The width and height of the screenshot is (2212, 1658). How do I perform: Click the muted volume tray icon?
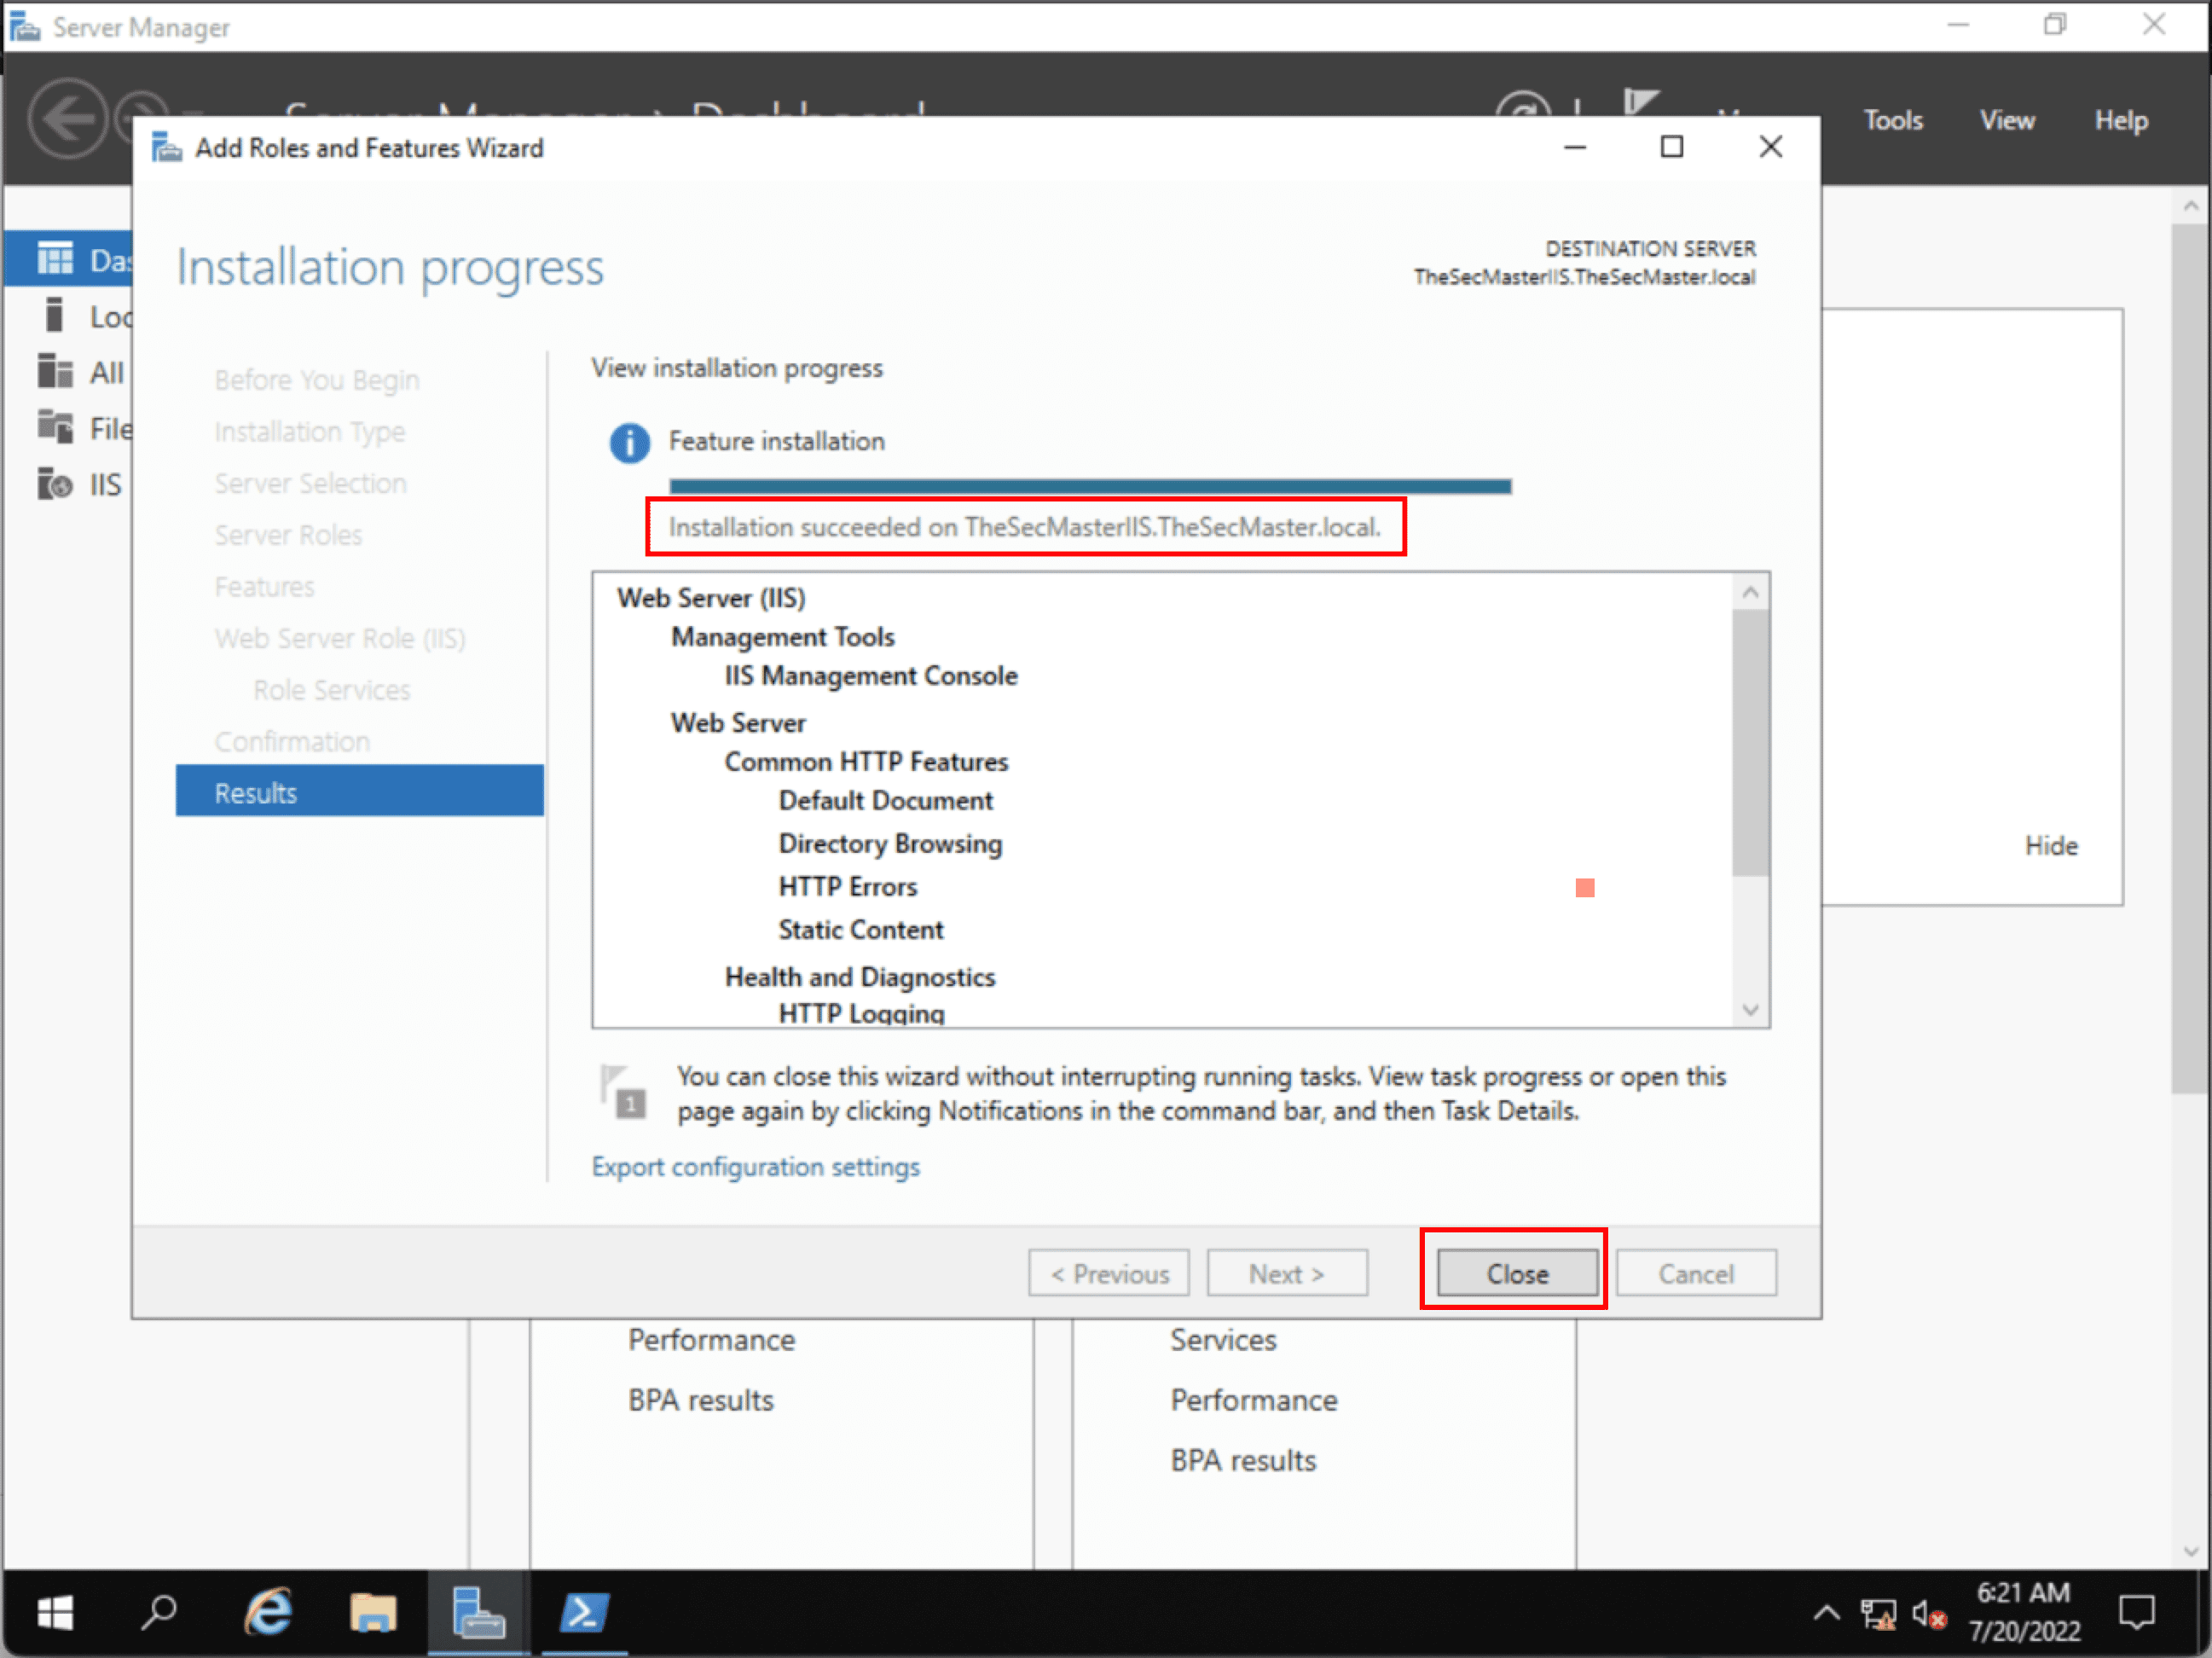tap(1929, 1613)
